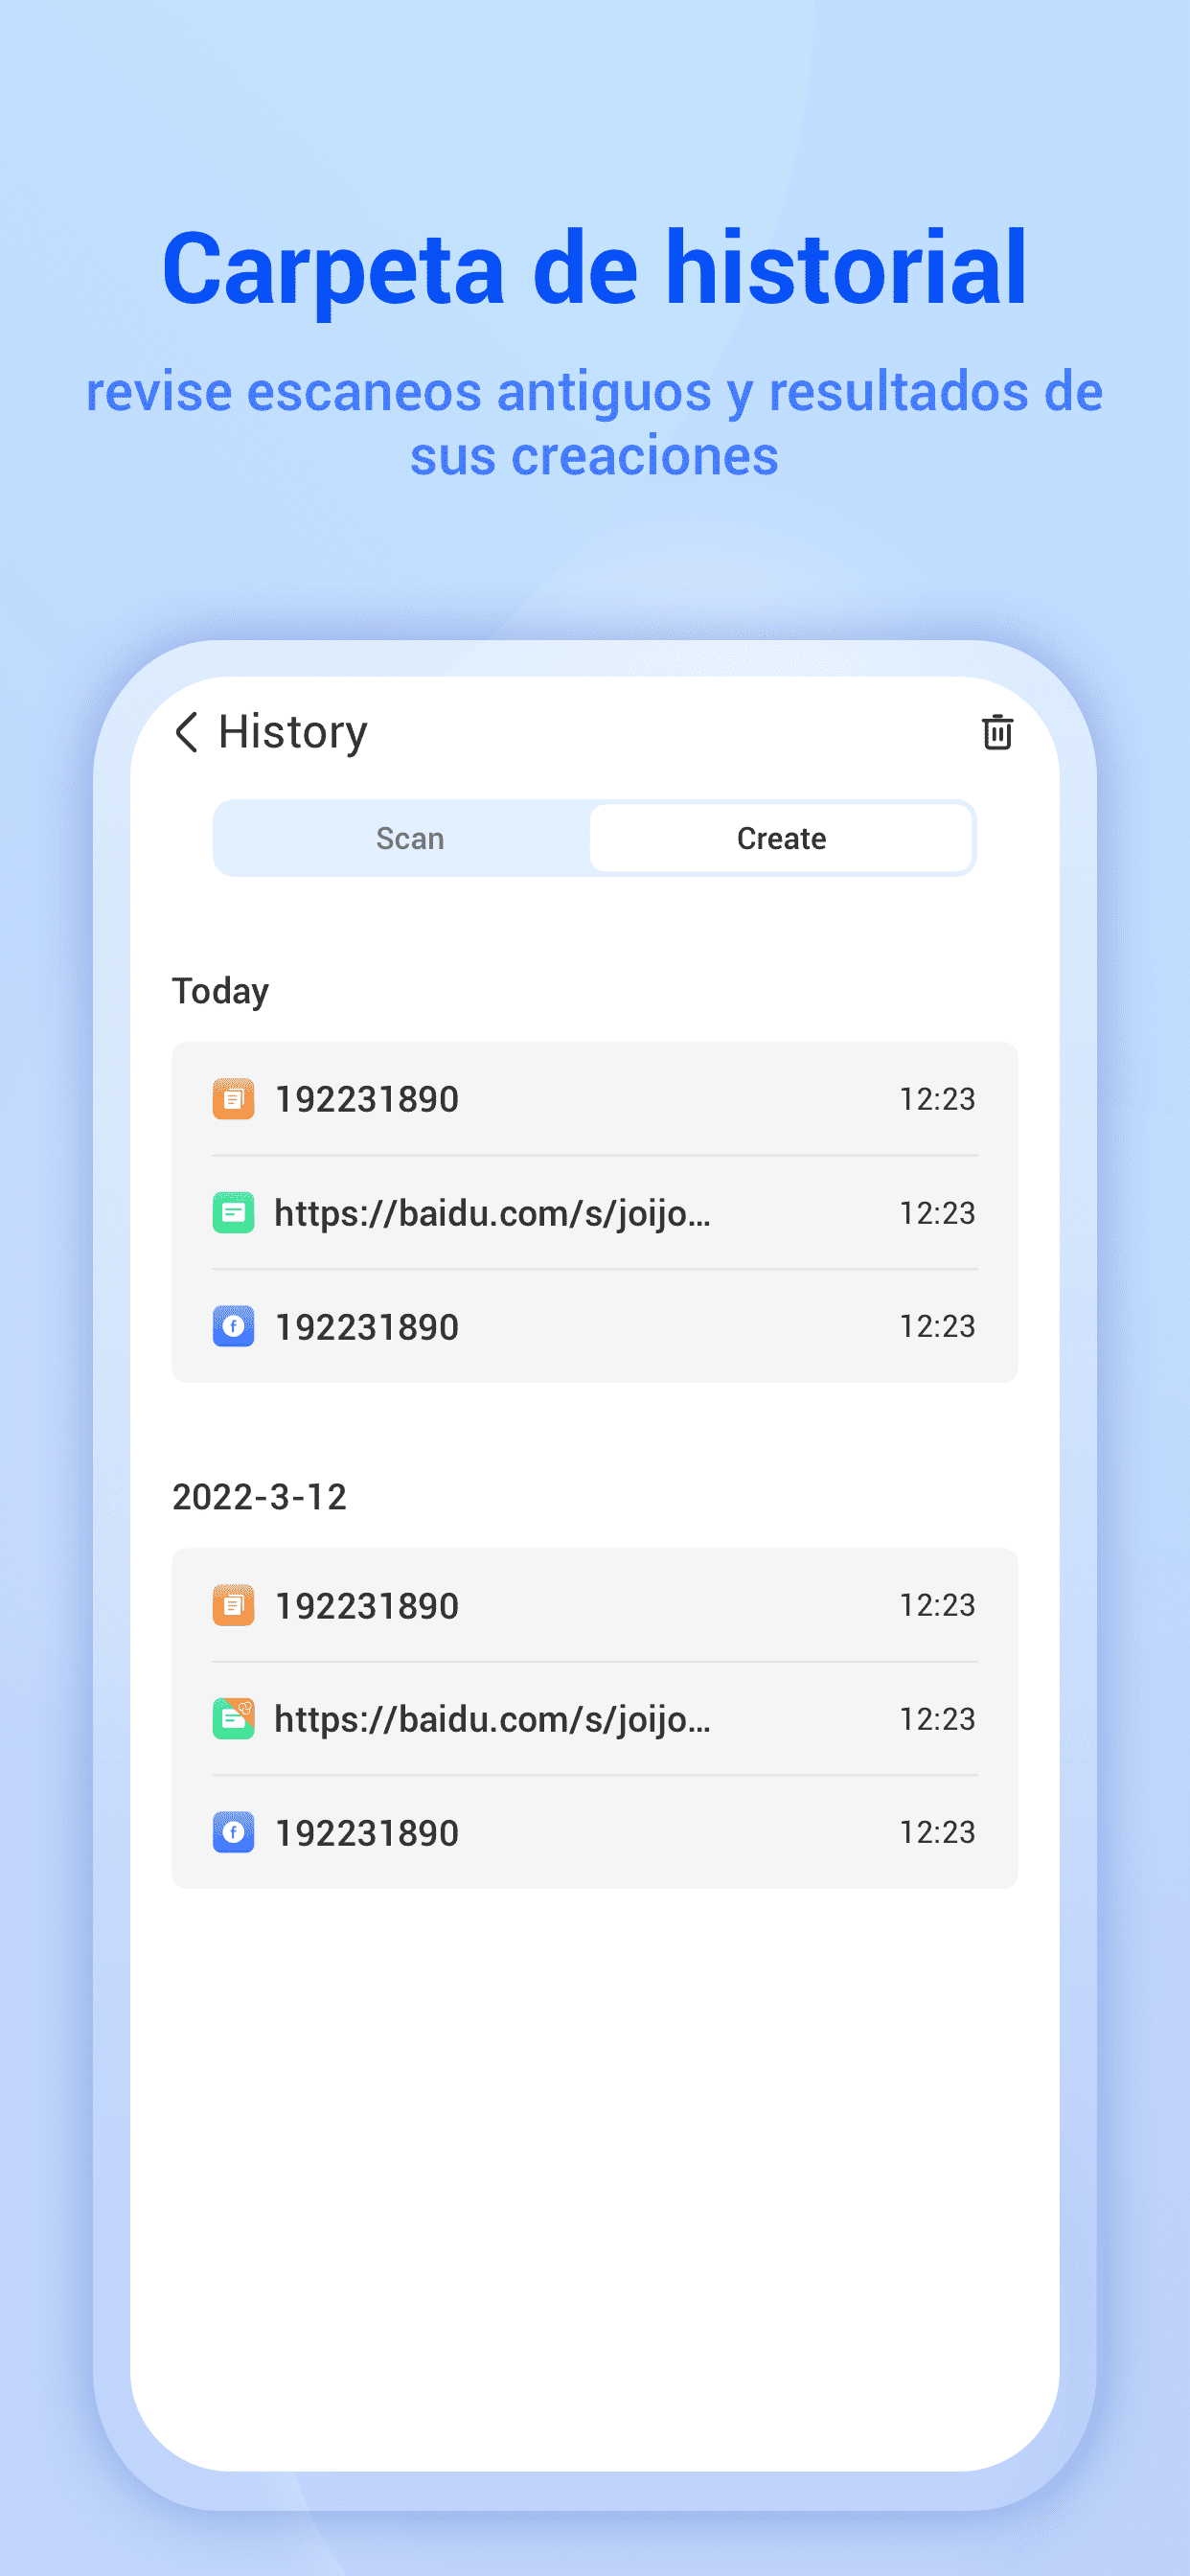Click the orange document icon under Today
Viewport: 1190px width, 2576px height.
[x=233, y=1099]
